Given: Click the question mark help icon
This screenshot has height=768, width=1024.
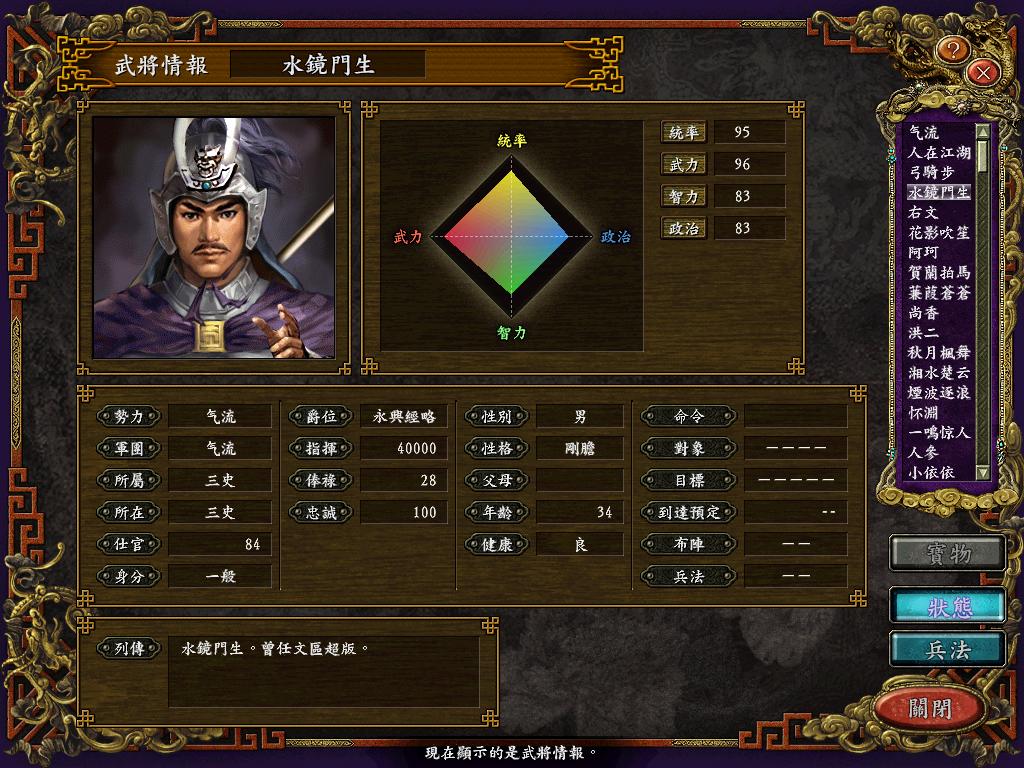Looking at the screenshot, I should 953,50.
